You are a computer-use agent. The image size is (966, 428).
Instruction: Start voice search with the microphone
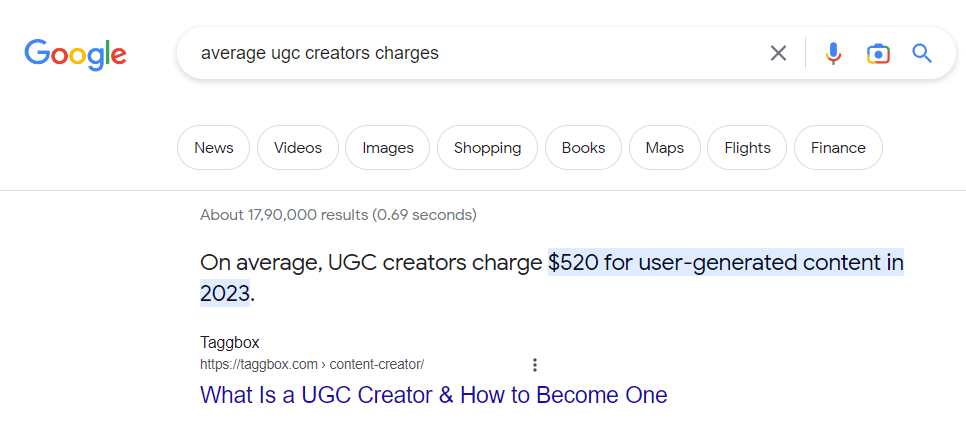coord(833,53)
